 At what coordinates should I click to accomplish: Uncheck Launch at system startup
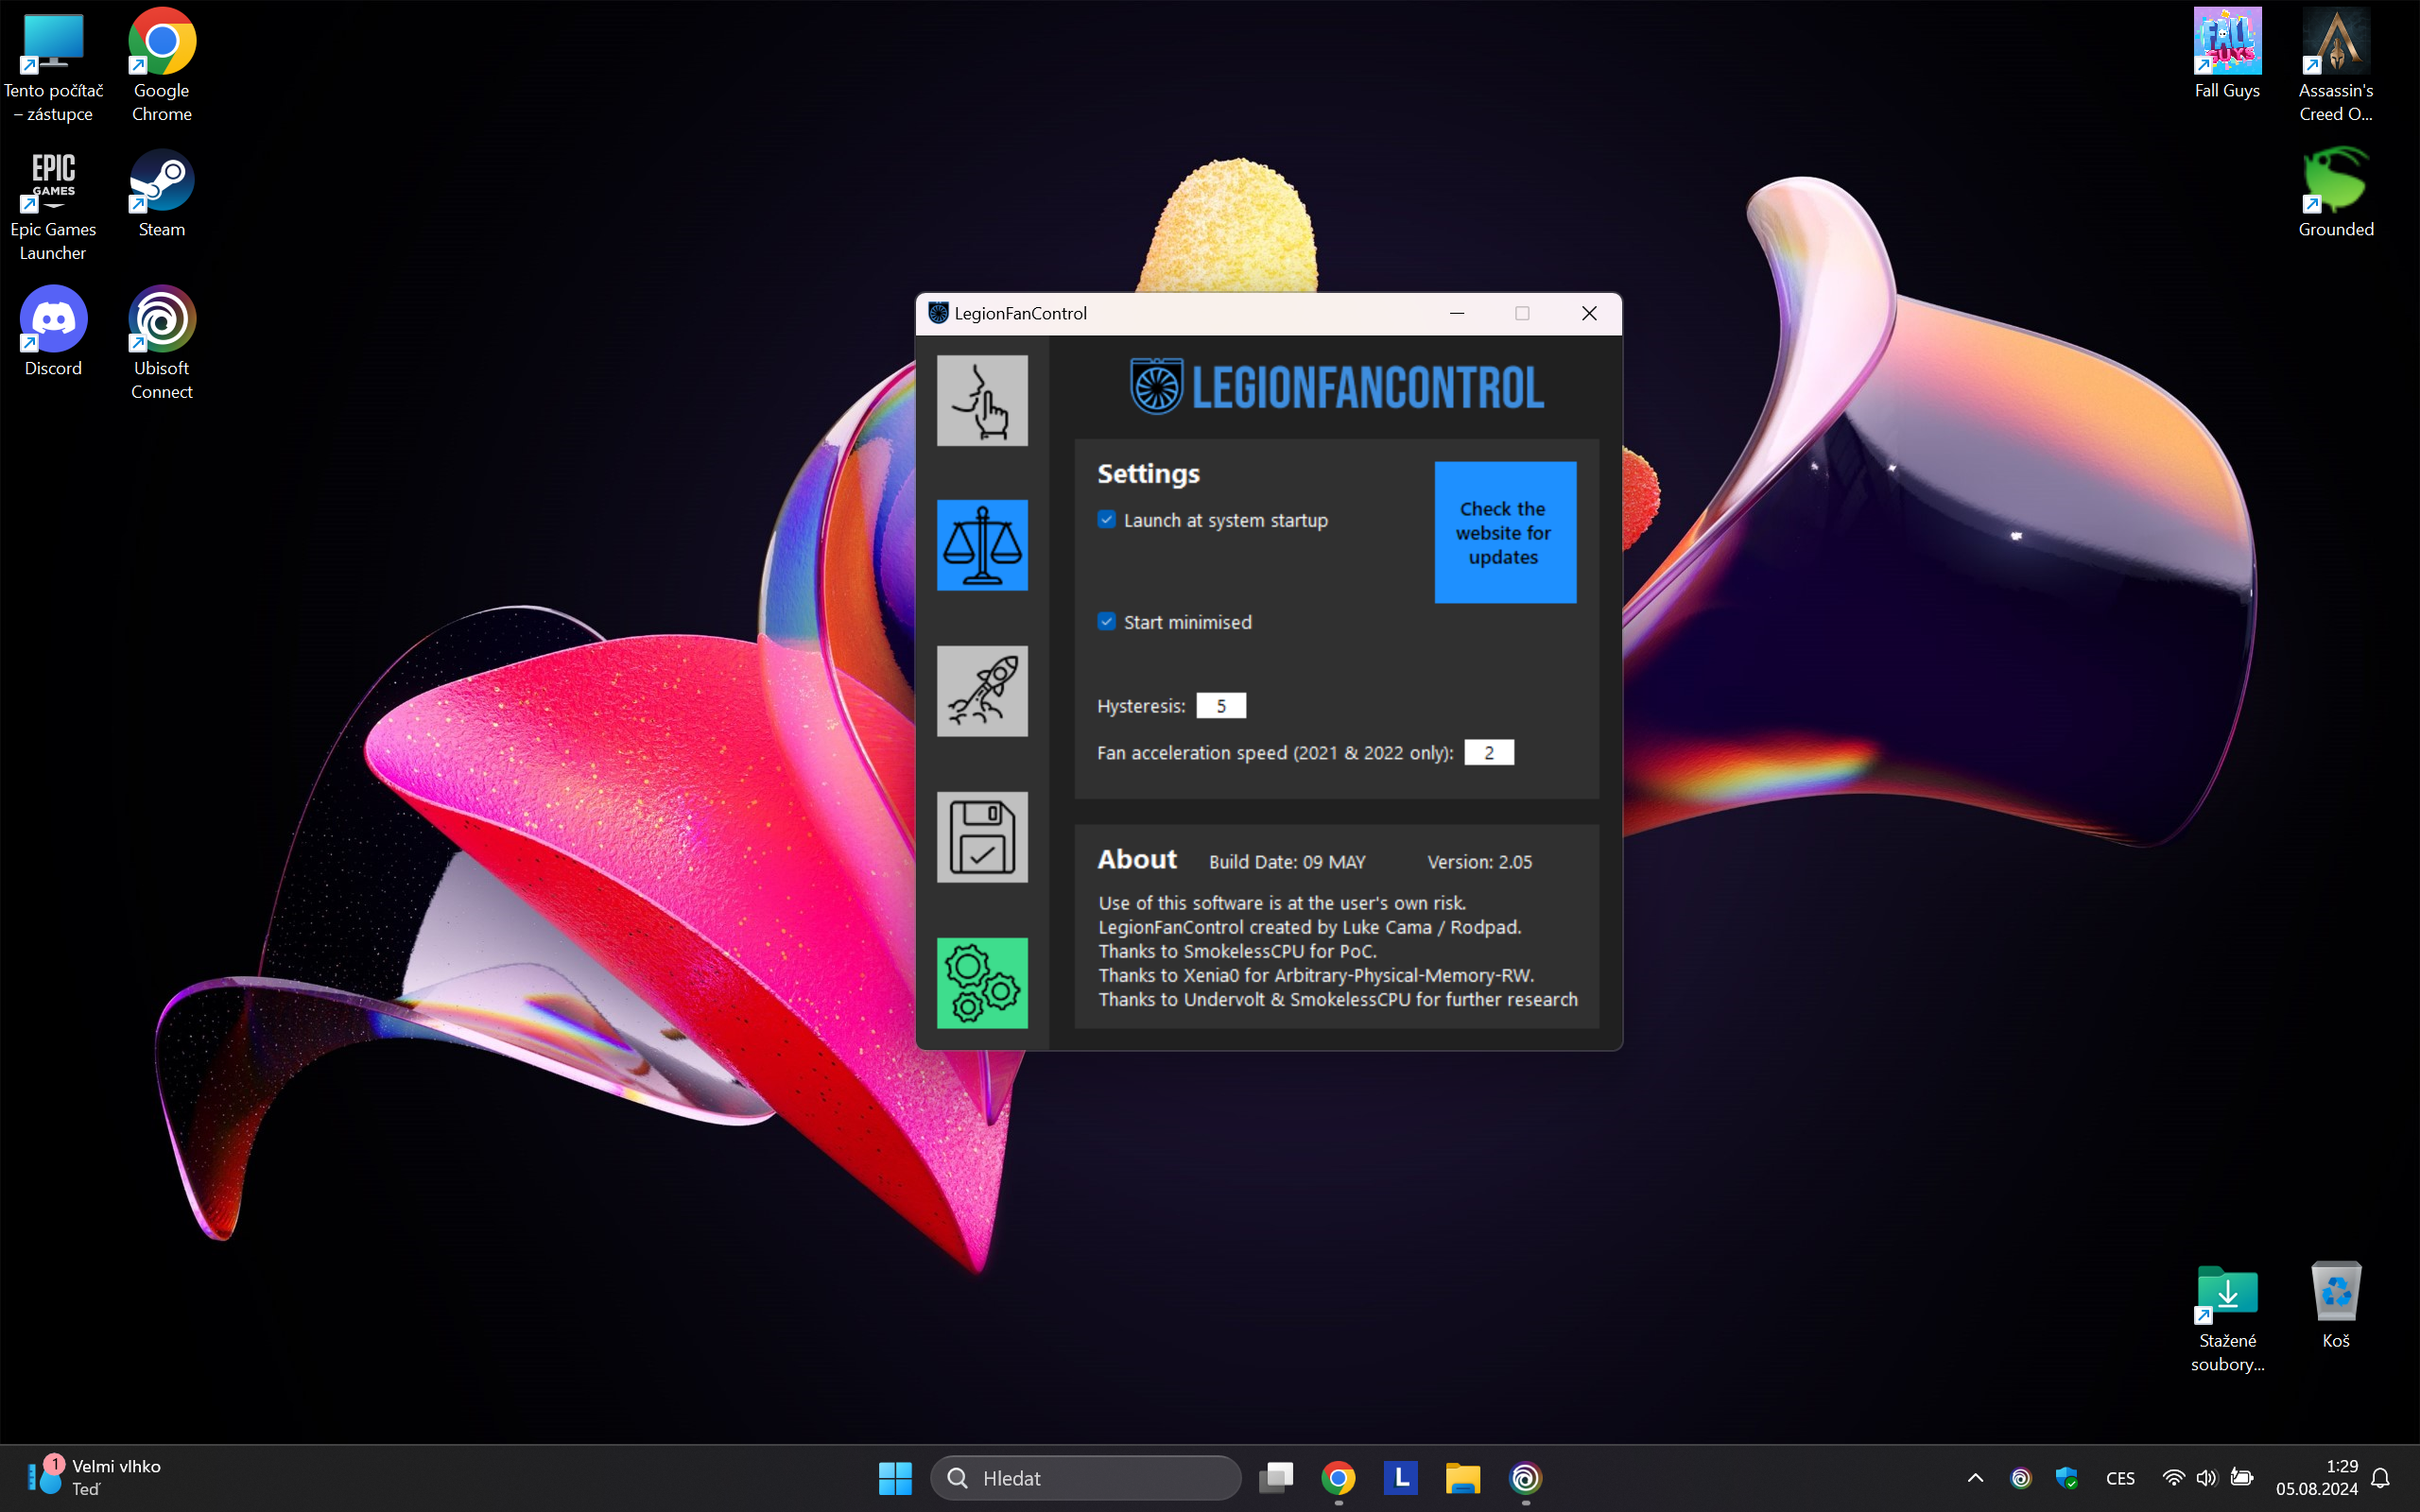[x=1106, y=519]
